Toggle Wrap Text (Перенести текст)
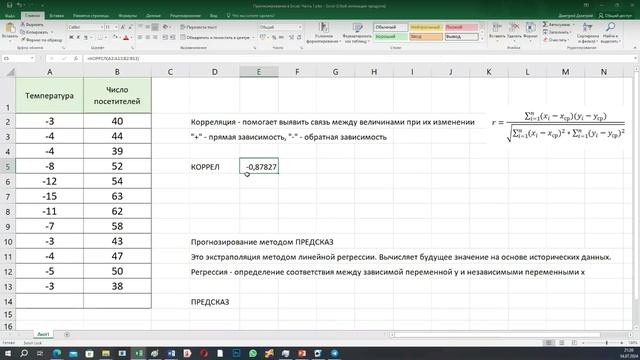This screenshot has width=640, height=360. [199, 27]
